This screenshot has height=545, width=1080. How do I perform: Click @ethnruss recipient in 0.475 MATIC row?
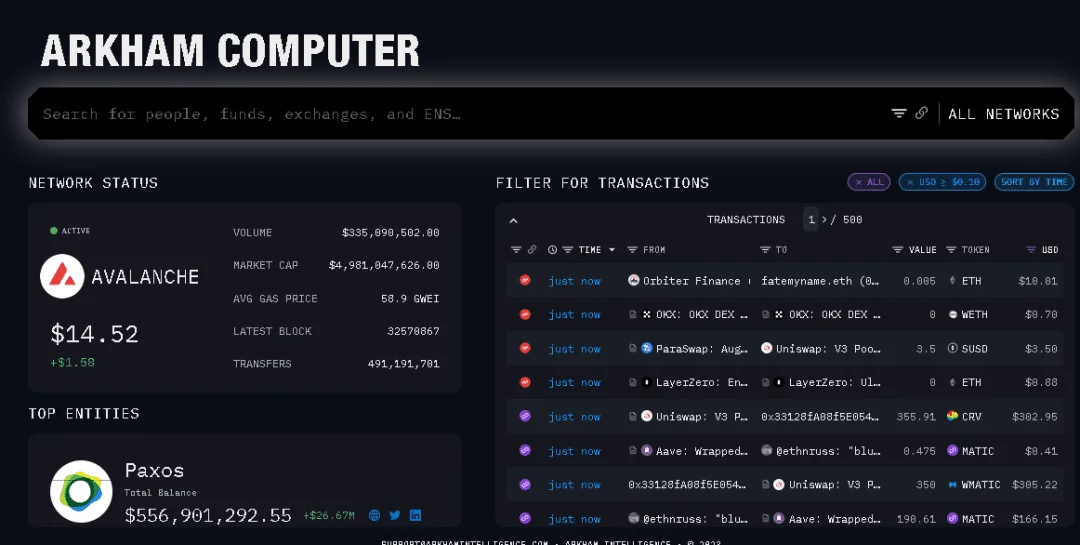pos(821,451)
